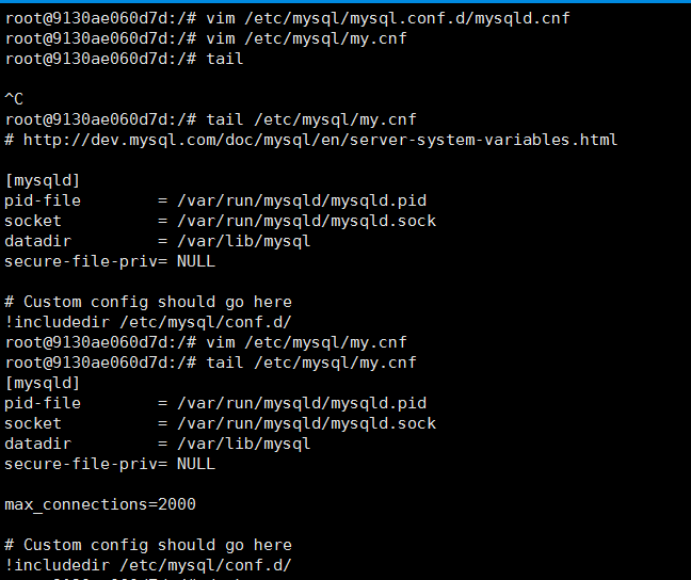Viewport: 692px width, 581px height.
Task: Click the second secure-file-priv= NULL line
Action: [x=110, y=464]
